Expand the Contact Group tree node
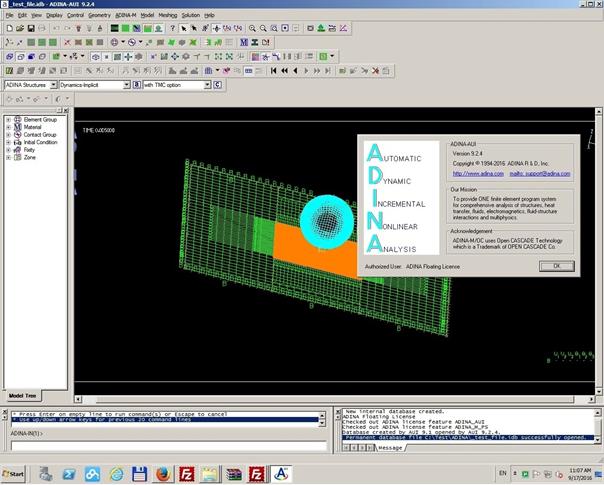604x485 pixels. pos(8,135)
